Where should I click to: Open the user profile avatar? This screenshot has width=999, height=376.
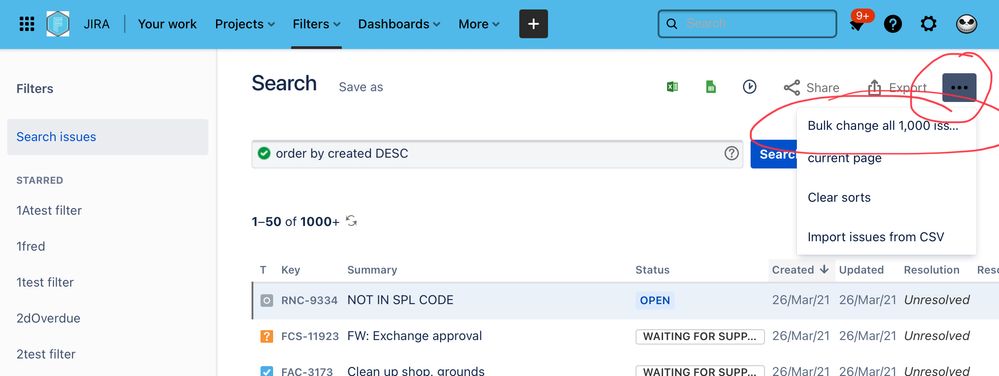pos(967,24)
